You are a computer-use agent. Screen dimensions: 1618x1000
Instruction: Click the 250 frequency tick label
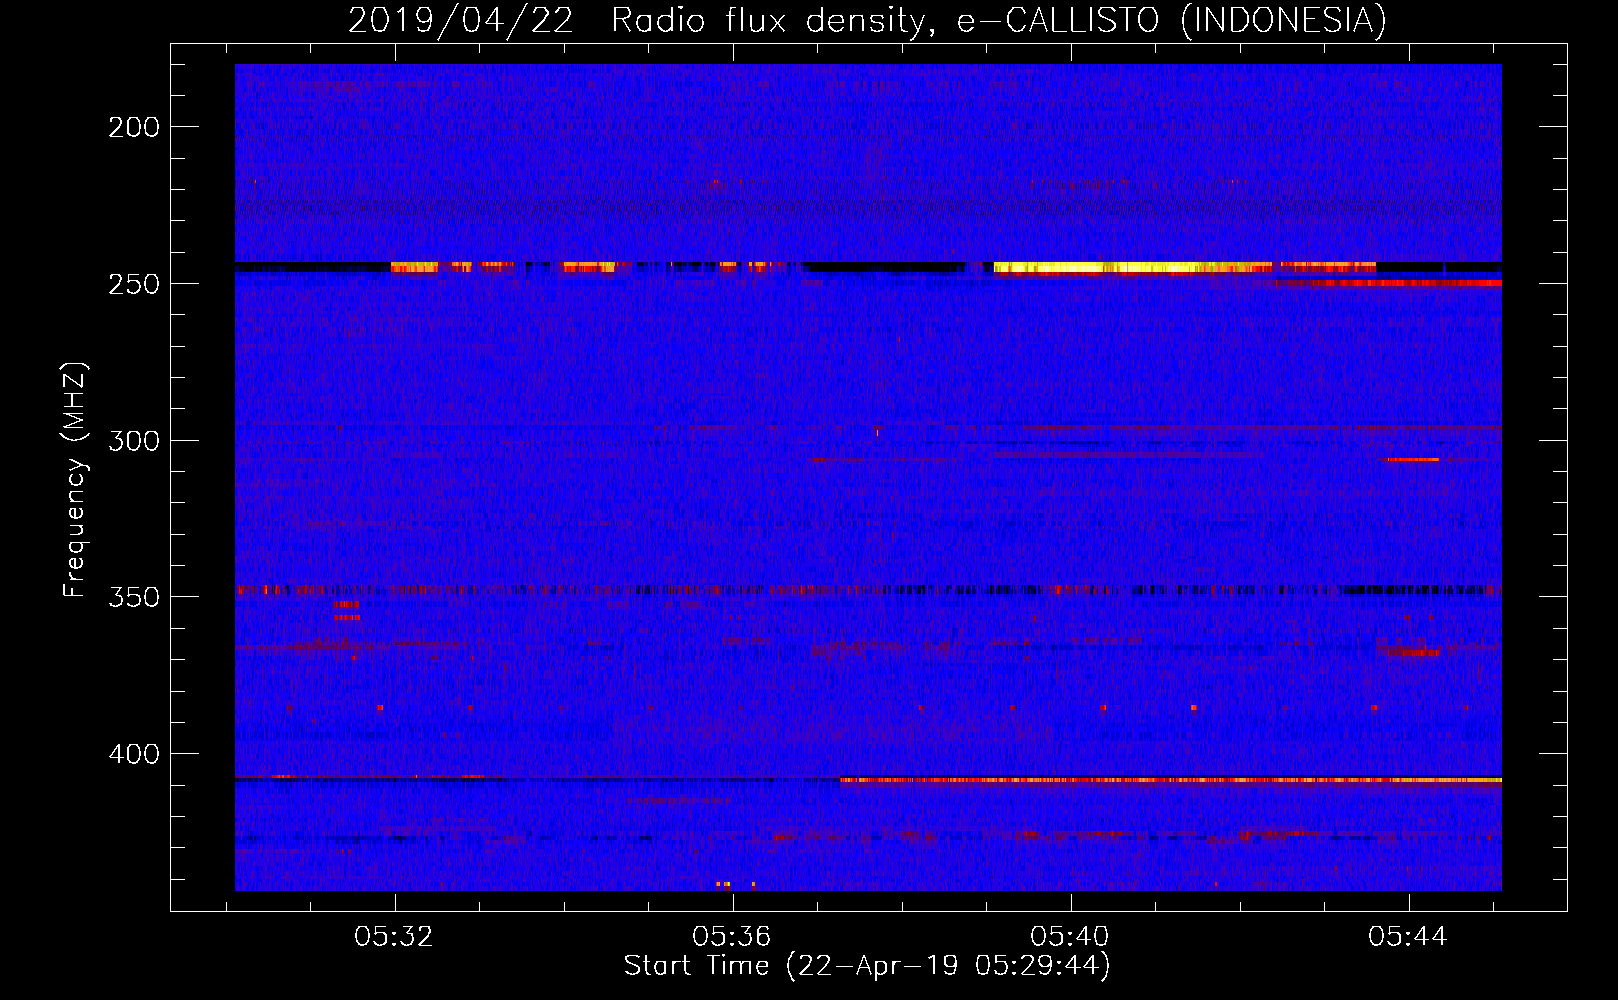[x=133, y=284]
